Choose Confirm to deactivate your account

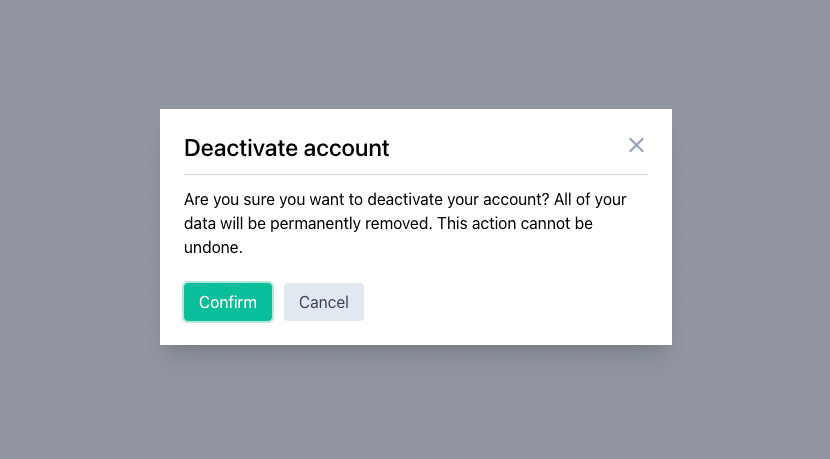click(228, 302)
